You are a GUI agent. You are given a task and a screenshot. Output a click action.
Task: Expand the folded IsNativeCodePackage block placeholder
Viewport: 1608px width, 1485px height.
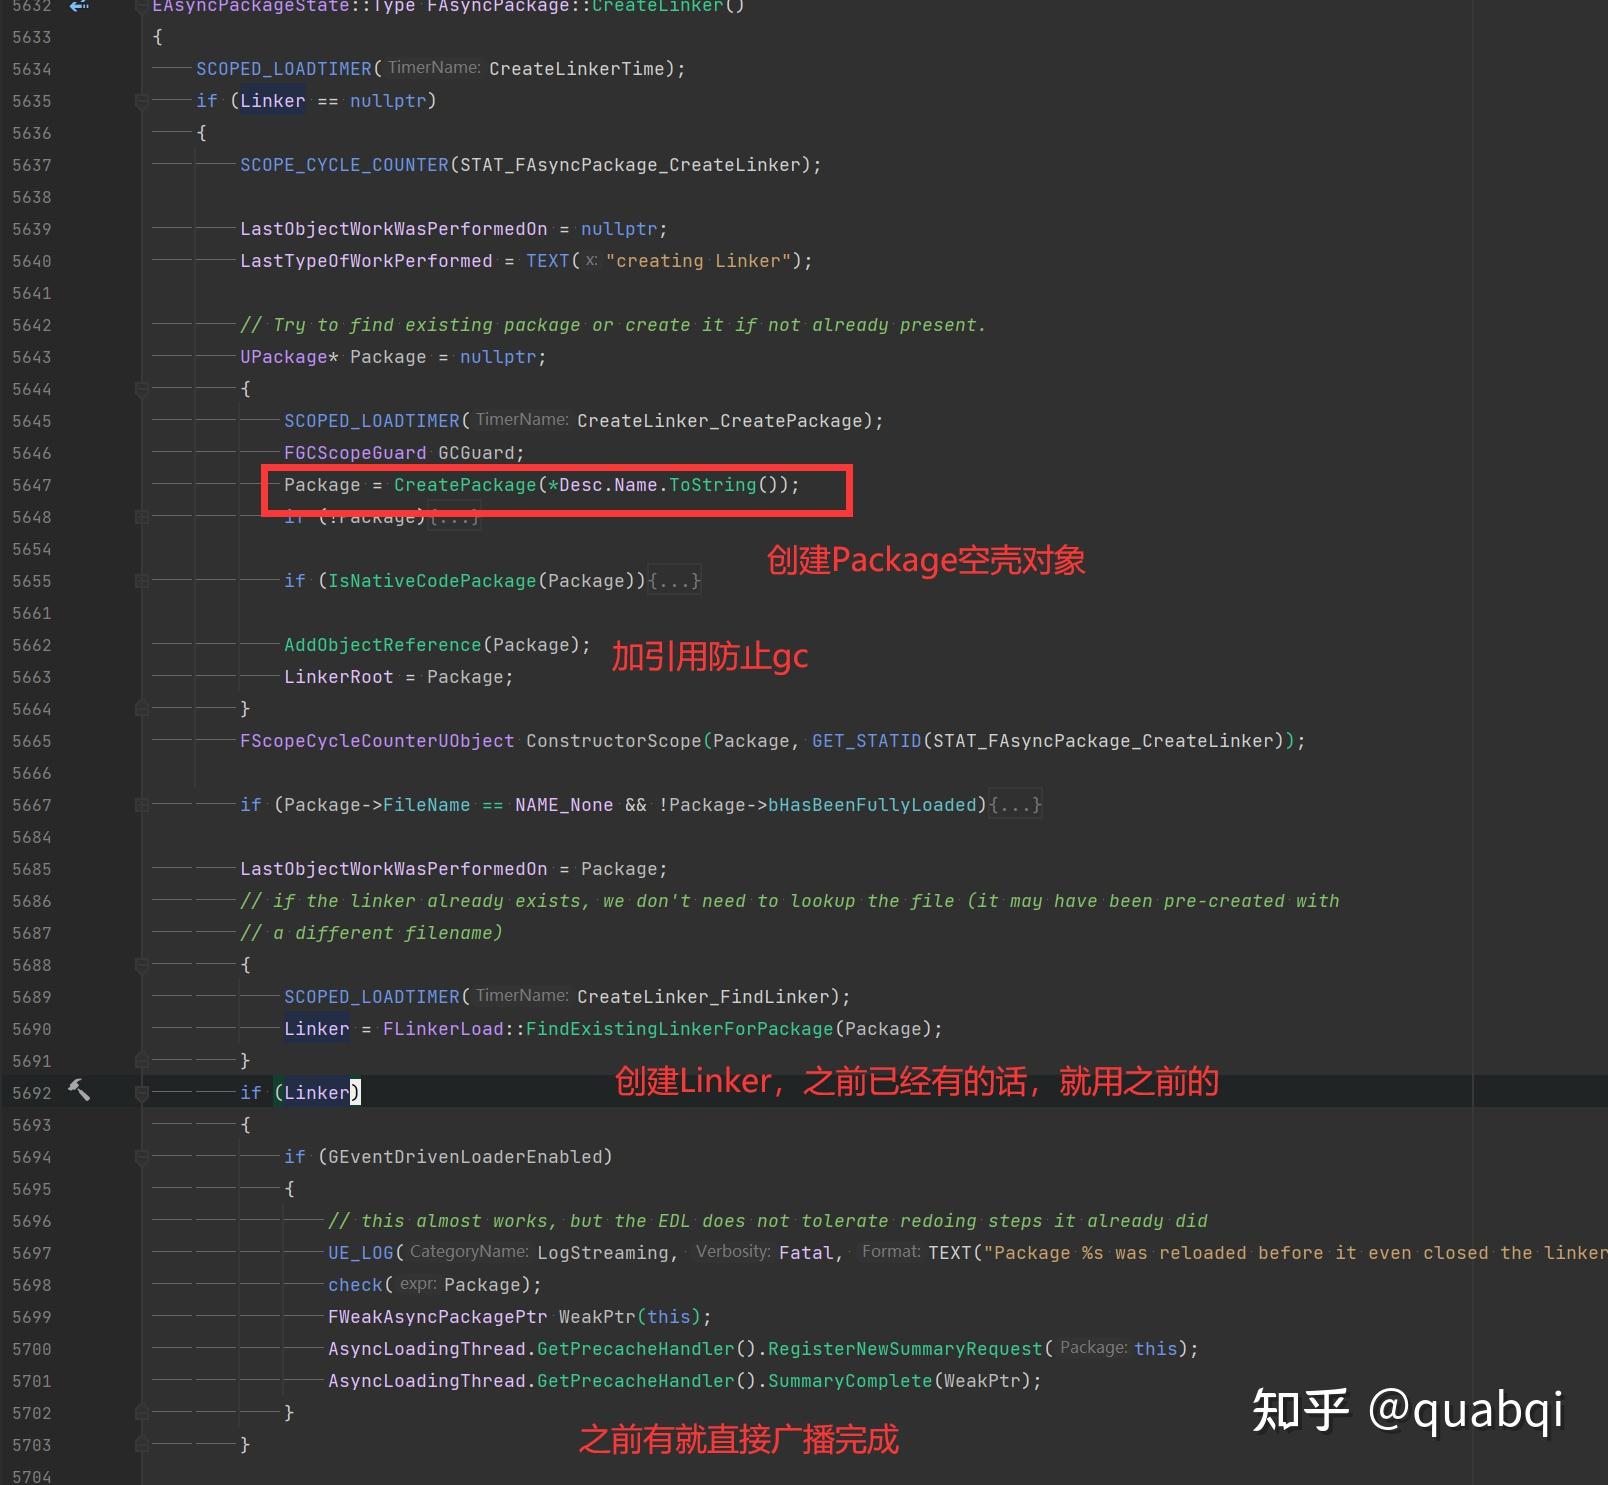click(675, 581)
